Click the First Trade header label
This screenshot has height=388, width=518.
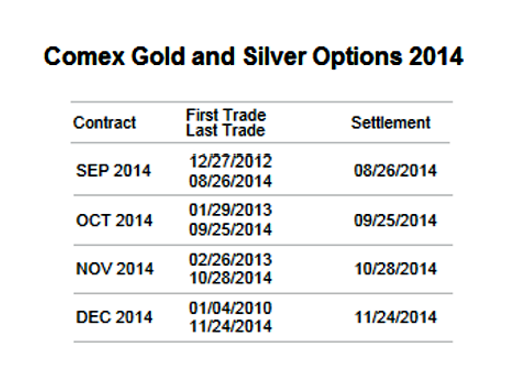click(x=226, y=115)
